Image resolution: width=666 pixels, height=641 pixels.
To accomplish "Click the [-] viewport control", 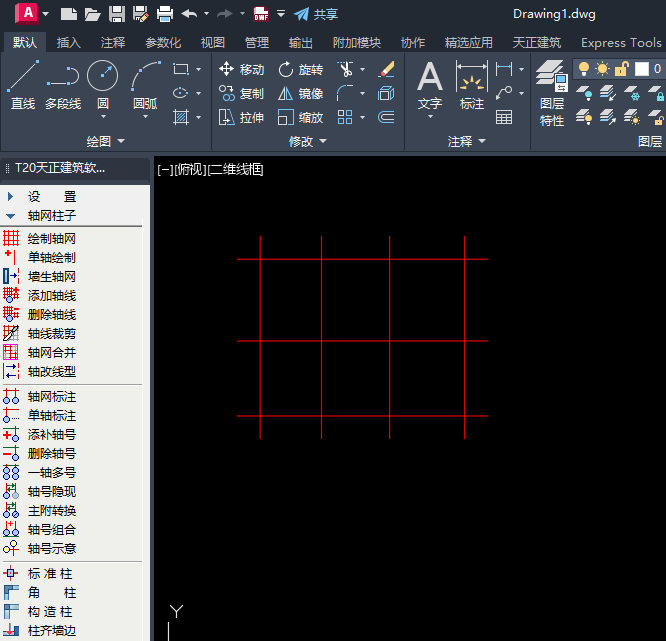I will tap(165, 170).
